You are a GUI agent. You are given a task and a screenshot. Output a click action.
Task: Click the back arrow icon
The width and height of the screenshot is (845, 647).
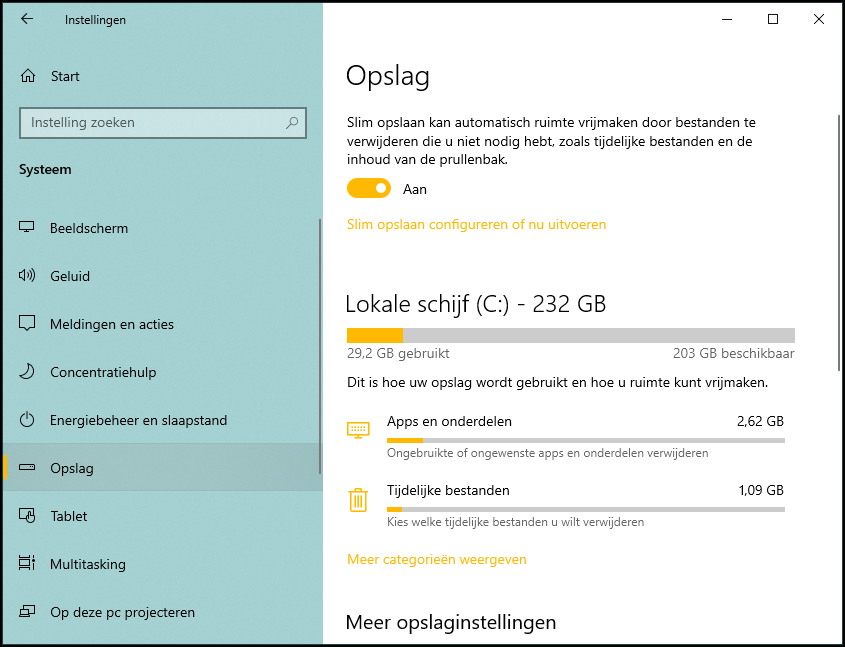pos(26,19)
